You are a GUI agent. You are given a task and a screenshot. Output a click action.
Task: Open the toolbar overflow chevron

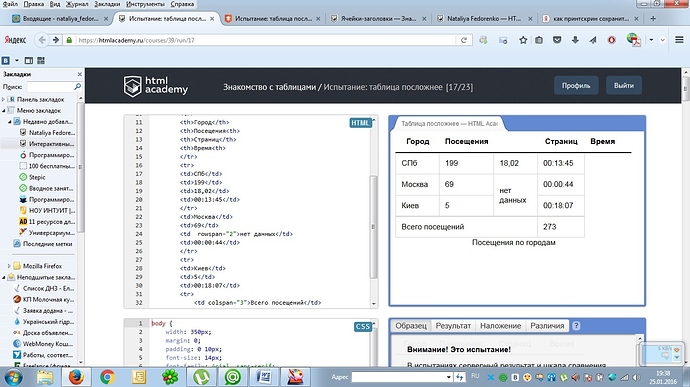(663, 40)
